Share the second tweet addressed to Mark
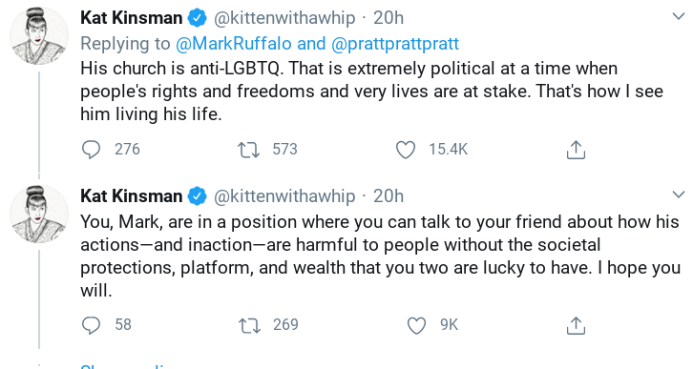 pos(575,326)
